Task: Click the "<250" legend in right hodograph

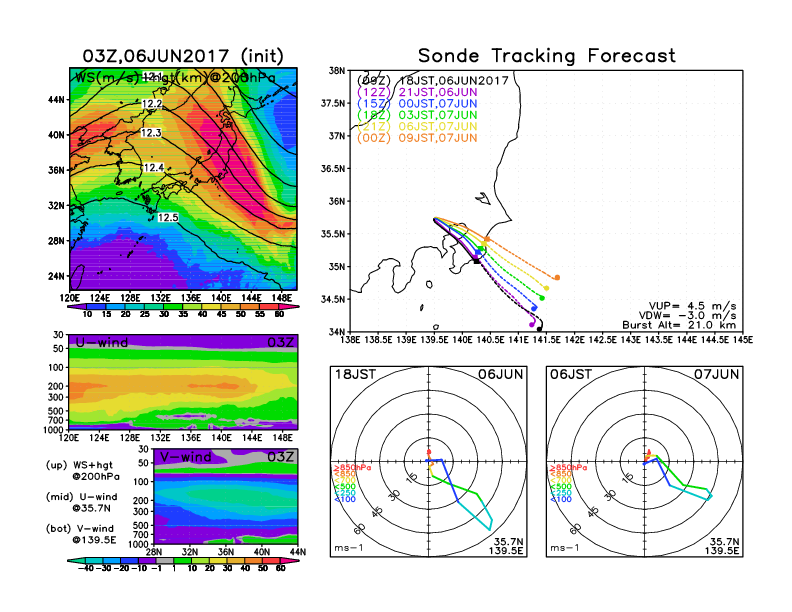Action: click(561, 493)
